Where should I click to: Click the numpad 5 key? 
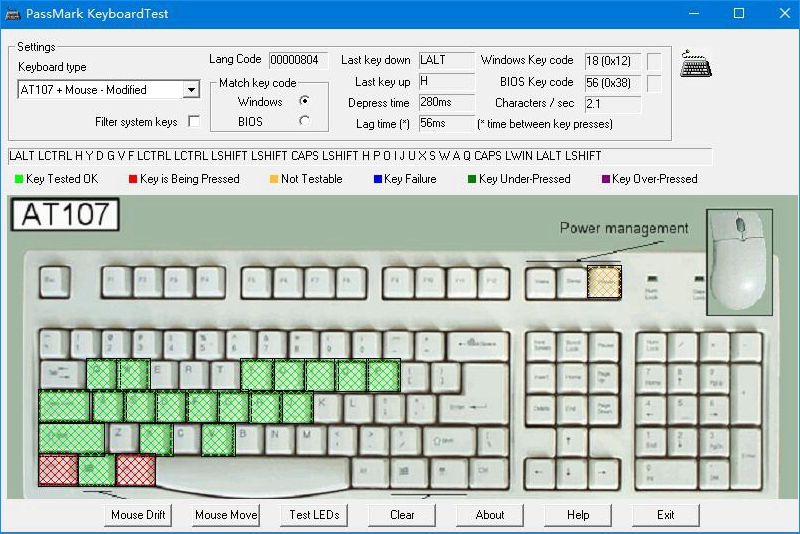[683, 410]
